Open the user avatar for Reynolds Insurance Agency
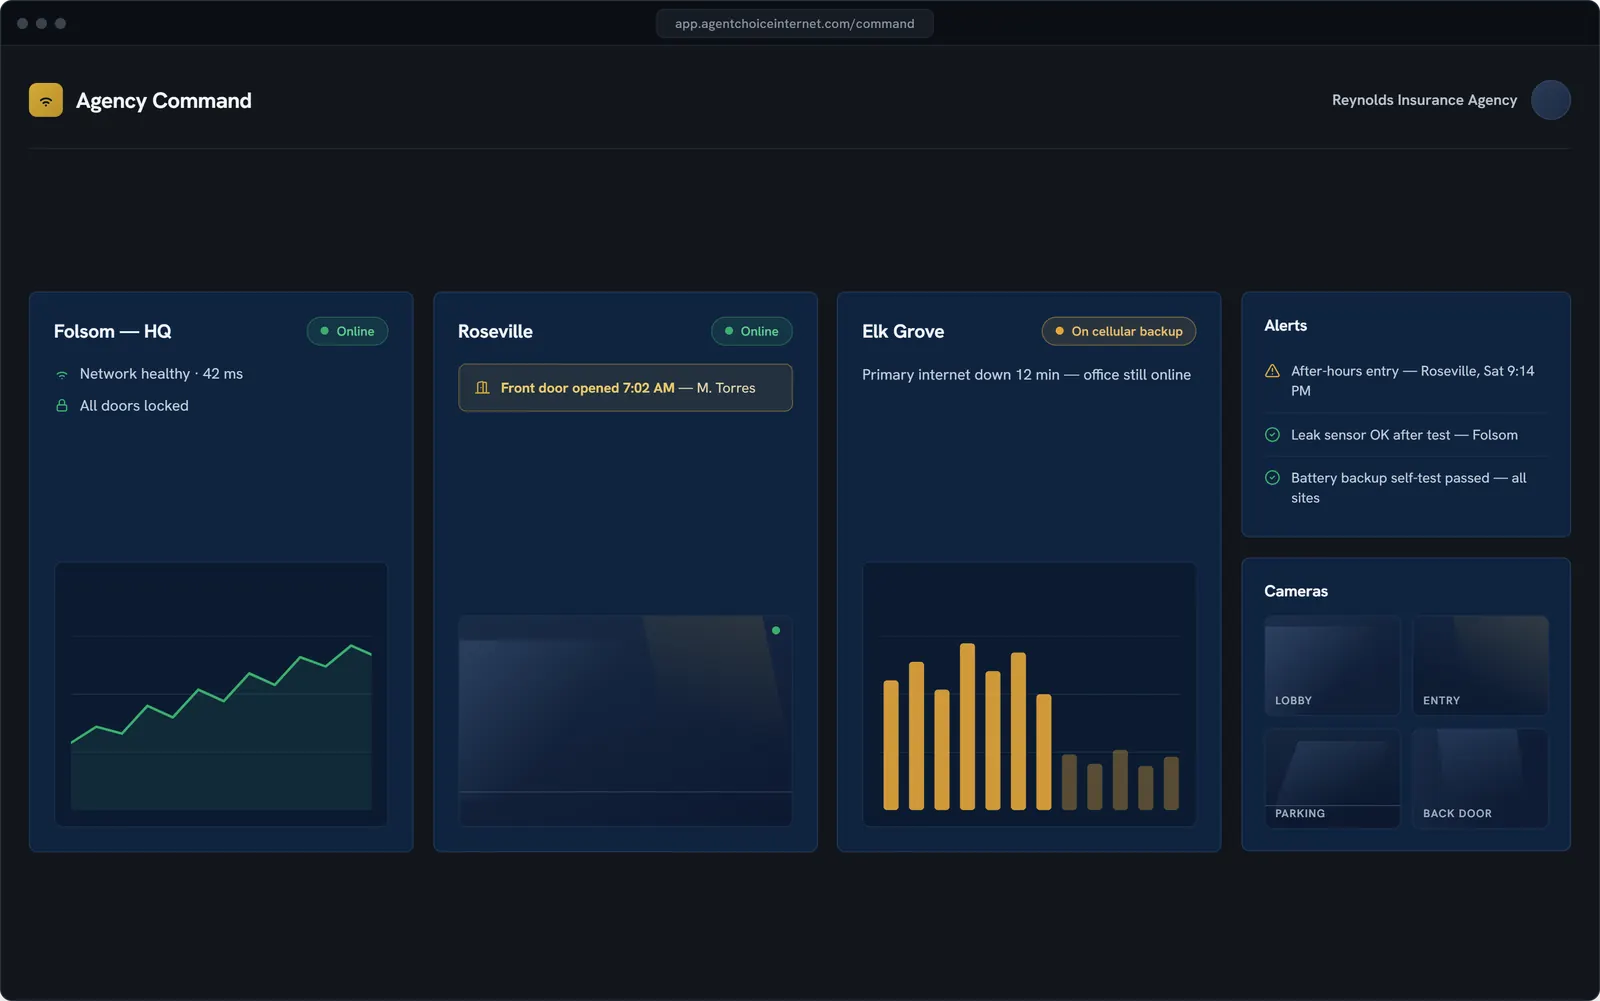The height and width of the screenshot is (1001, 1600). point(1551,100)
